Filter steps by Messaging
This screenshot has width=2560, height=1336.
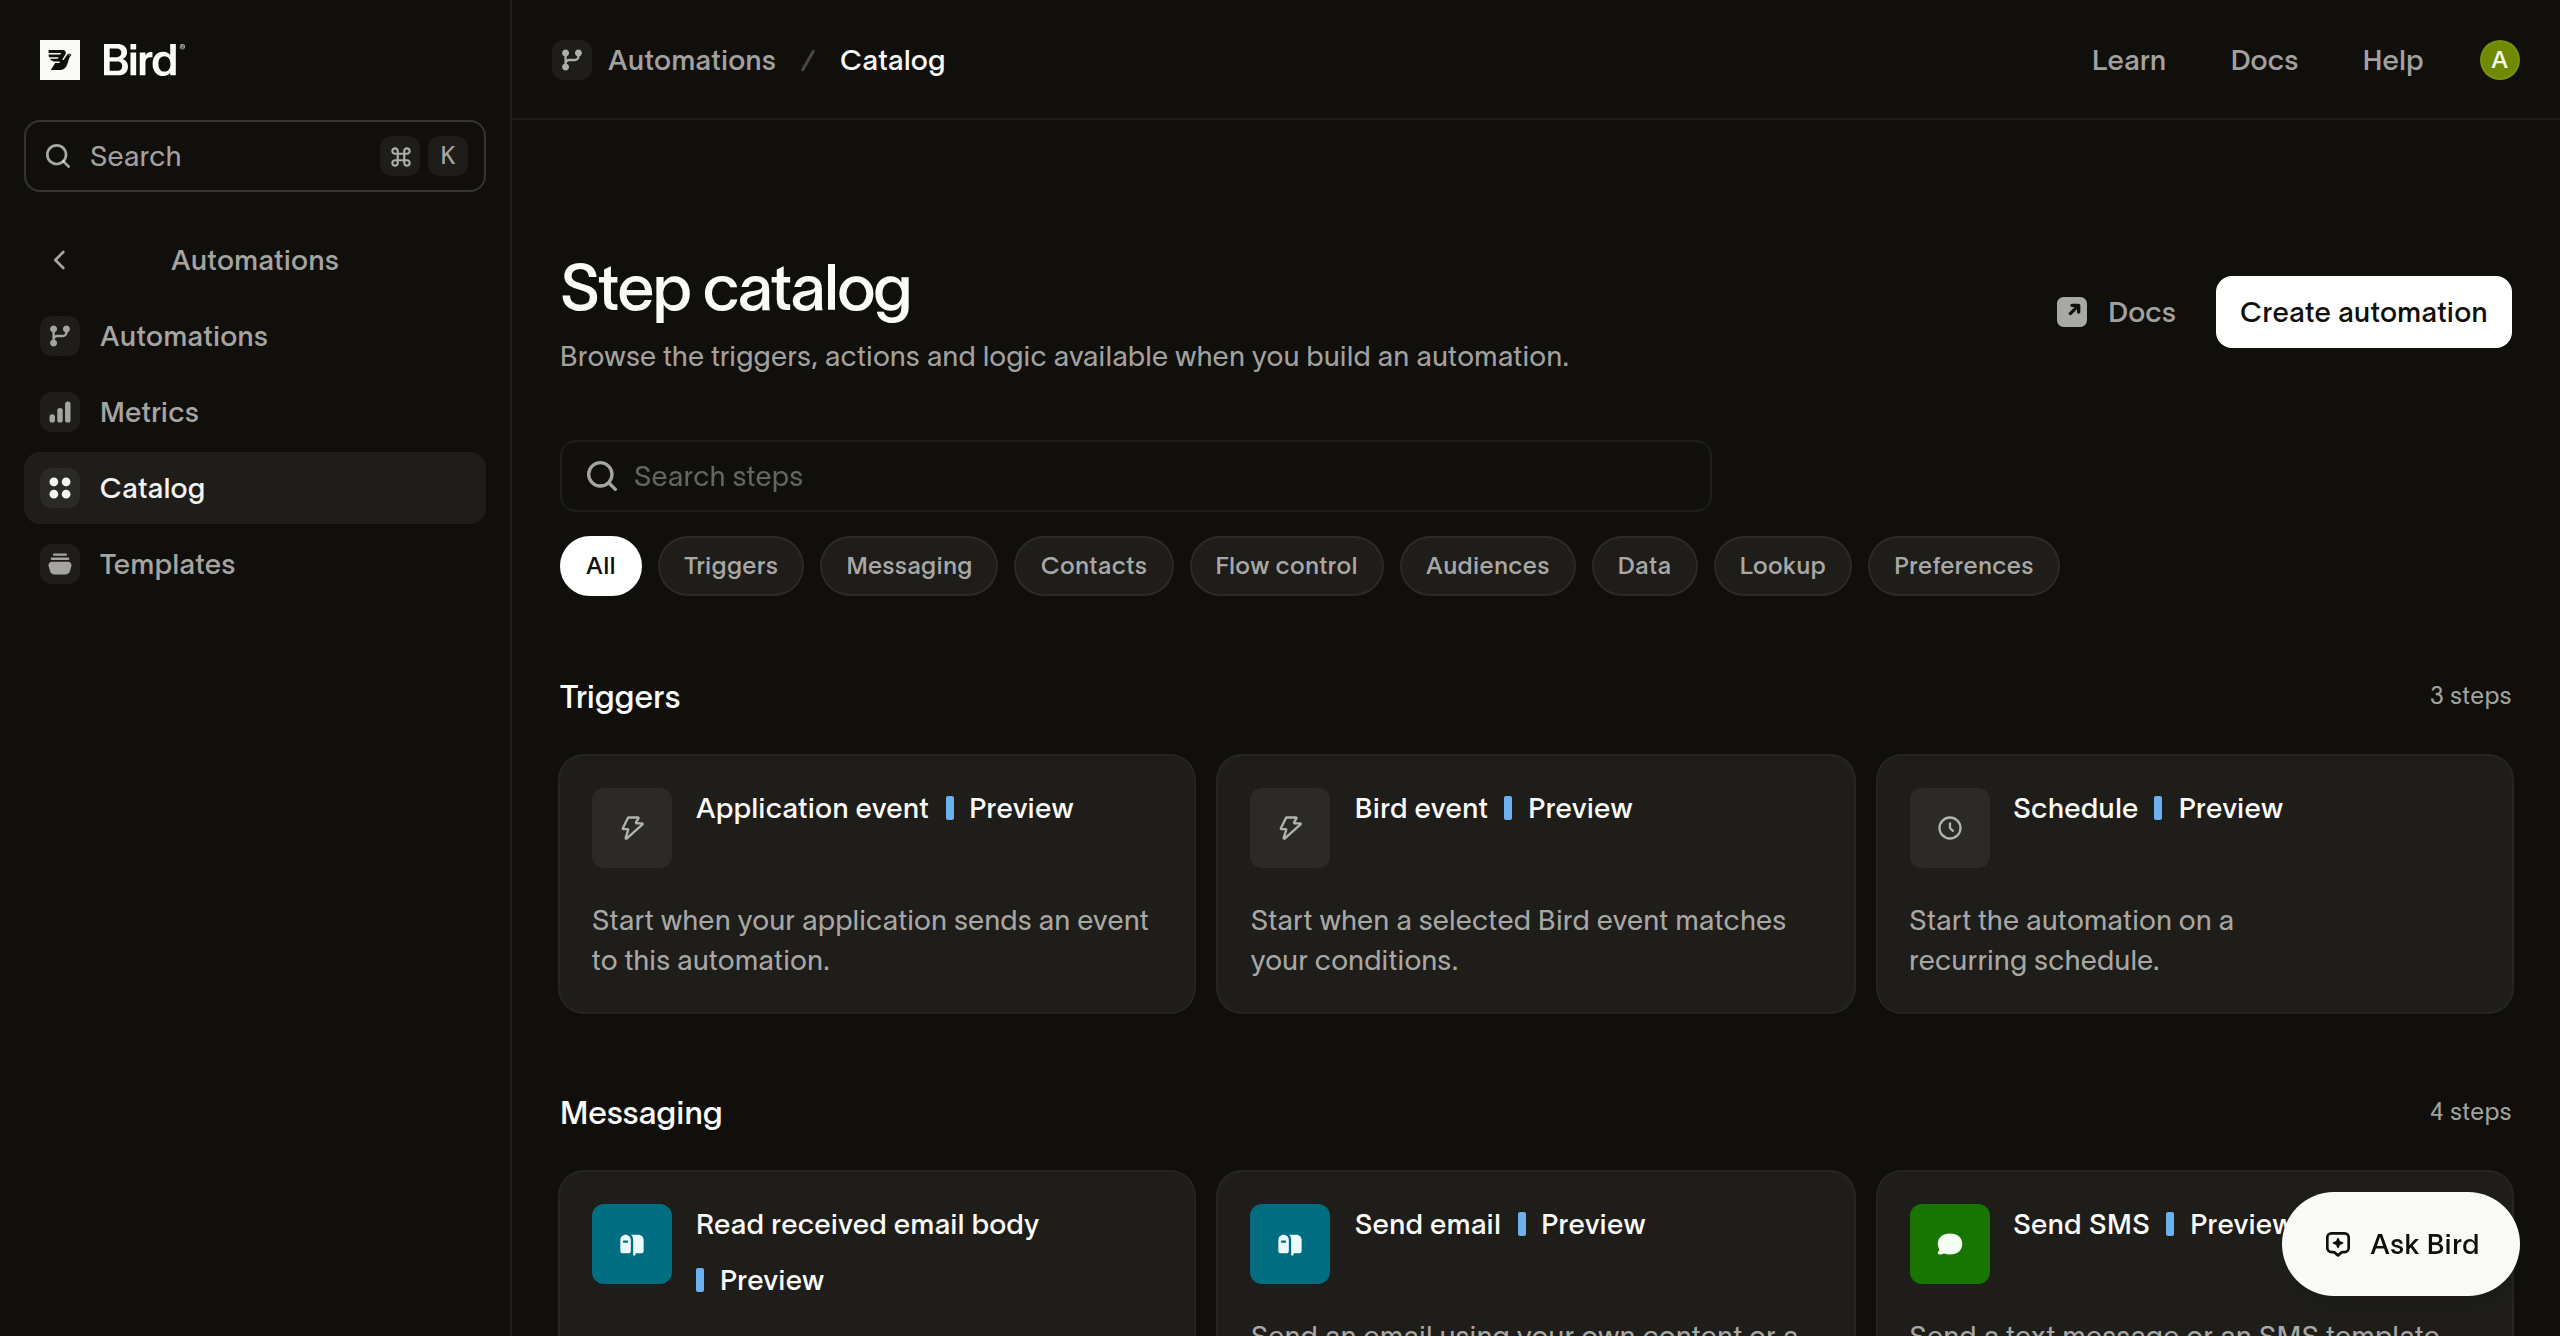909,566
